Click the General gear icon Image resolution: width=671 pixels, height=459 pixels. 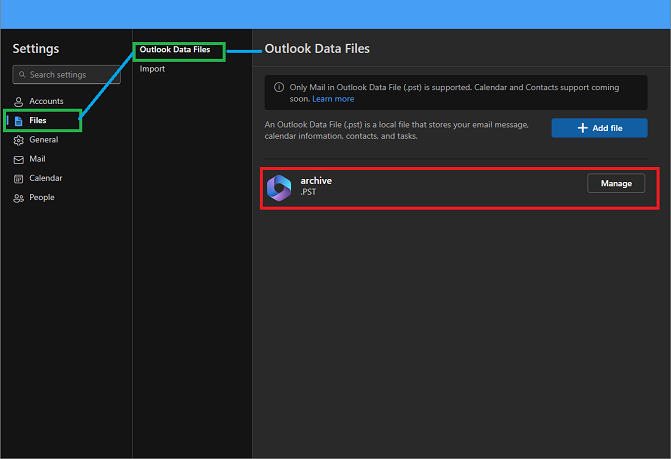tap(18, 140)
